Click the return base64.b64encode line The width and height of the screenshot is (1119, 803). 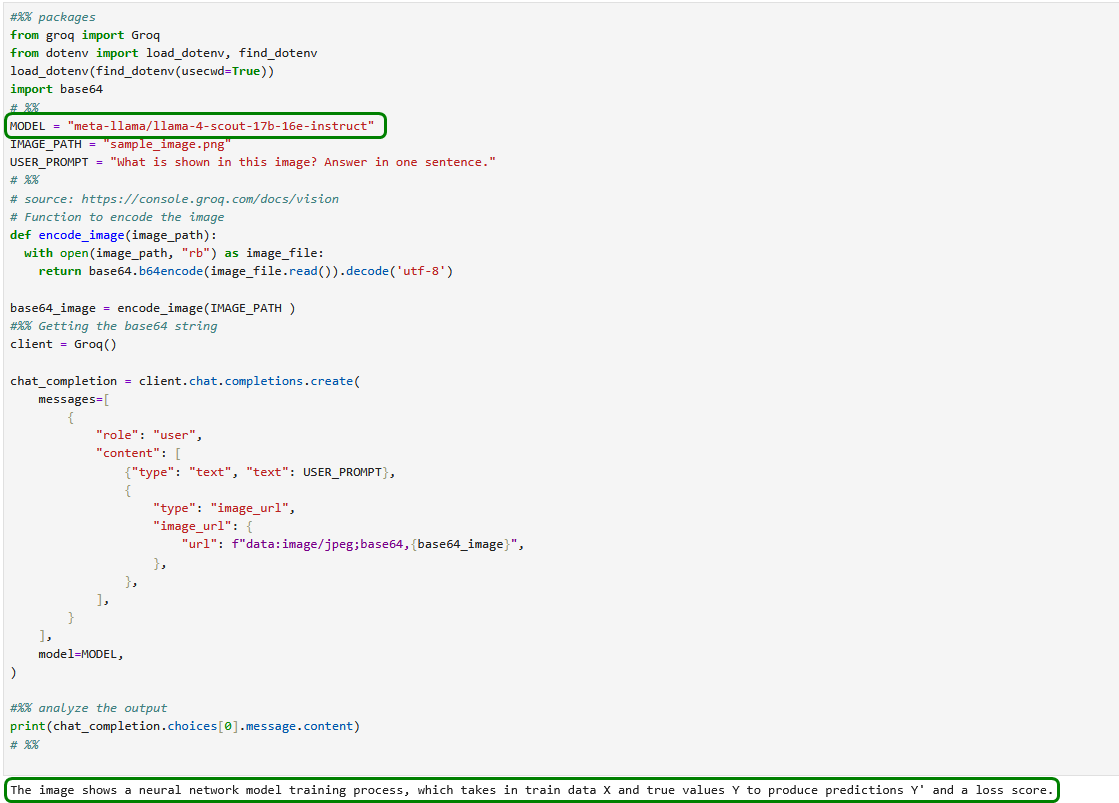[245, 271]
